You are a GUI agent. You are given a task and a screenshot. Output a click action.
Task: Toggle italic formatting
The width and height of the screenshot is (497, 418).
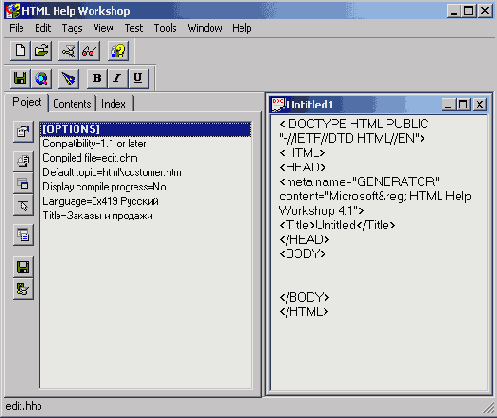pyautogui.click(x=117, y=78)
